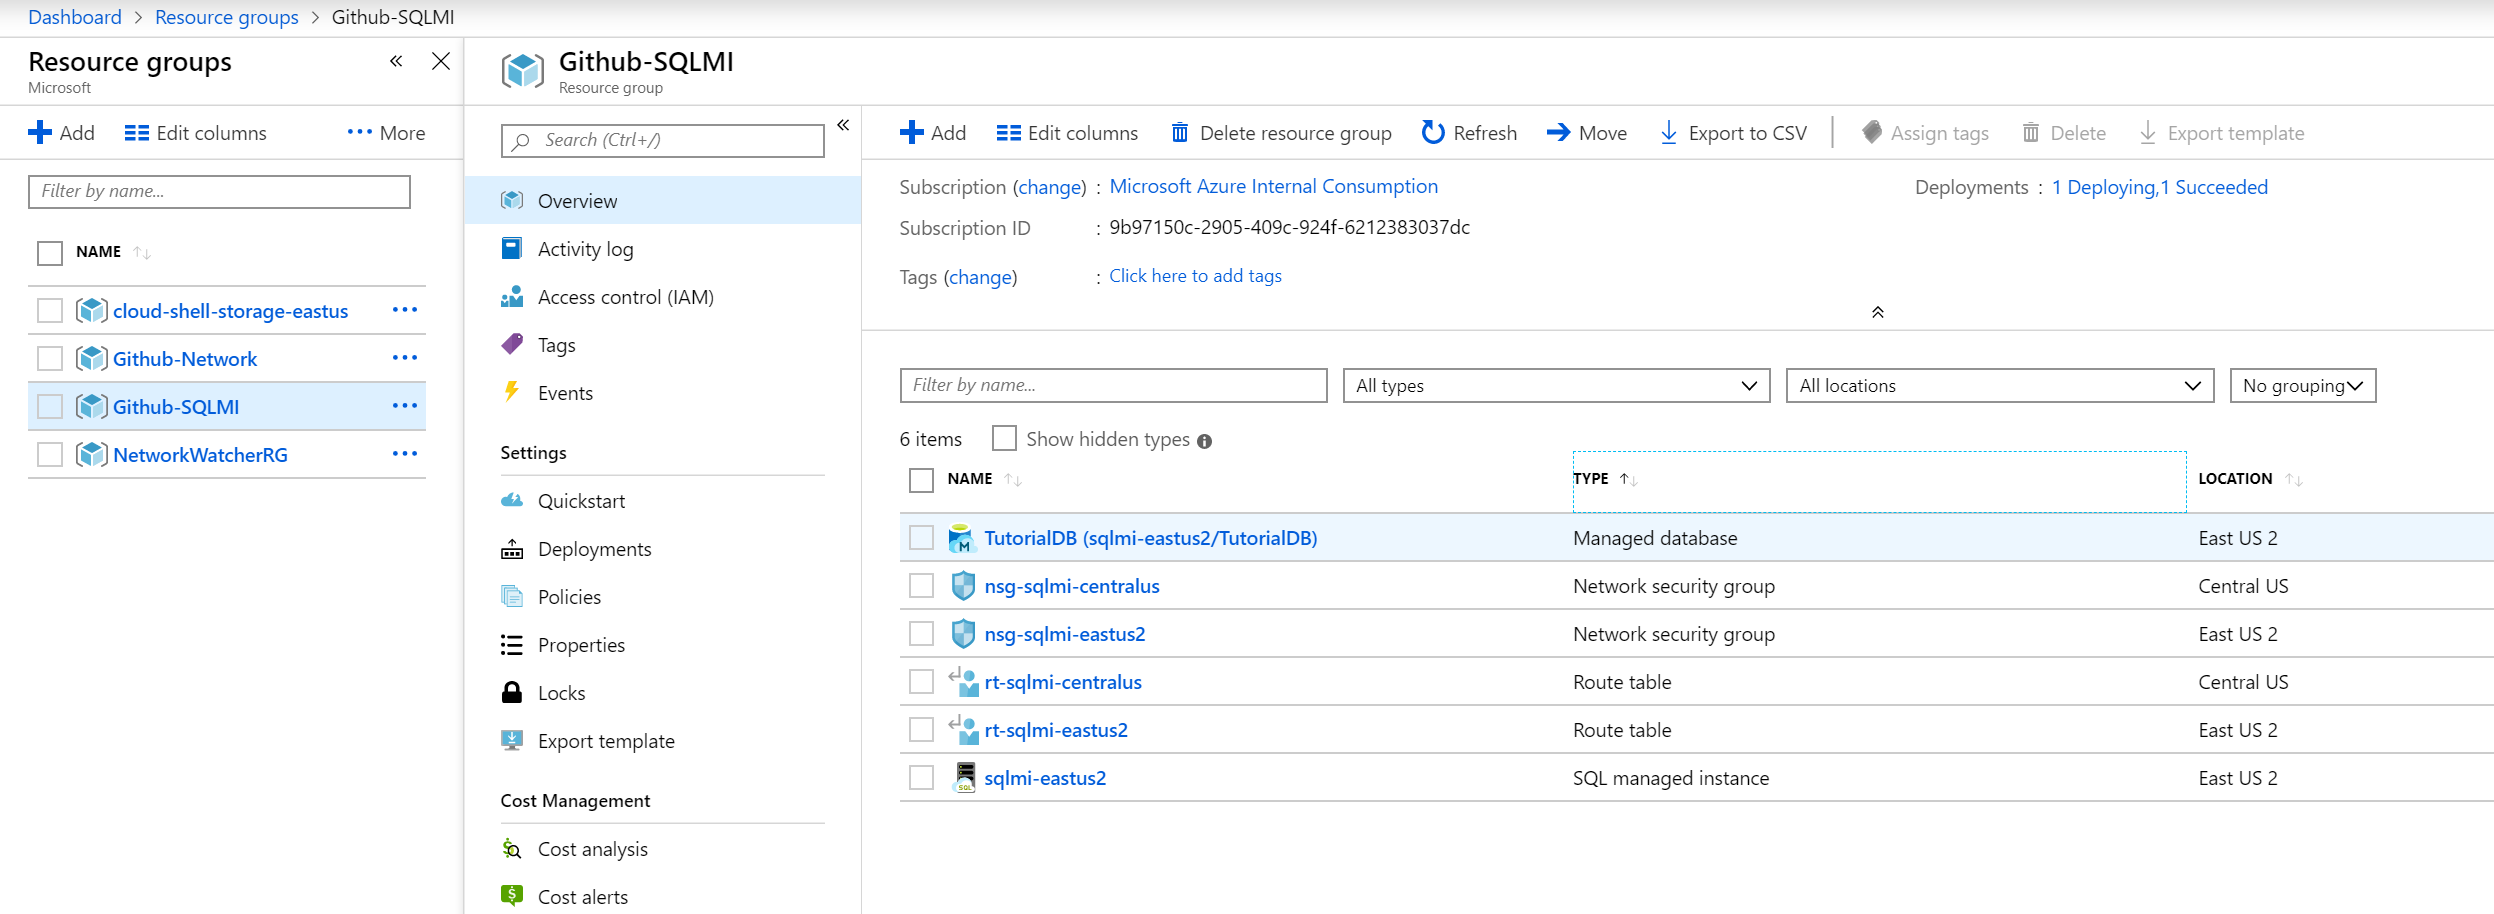Click the sqlmi-eastus2 SQL instance icon
The width and height of the screenshot is (2494, 914).
click(x=965, y=778)
